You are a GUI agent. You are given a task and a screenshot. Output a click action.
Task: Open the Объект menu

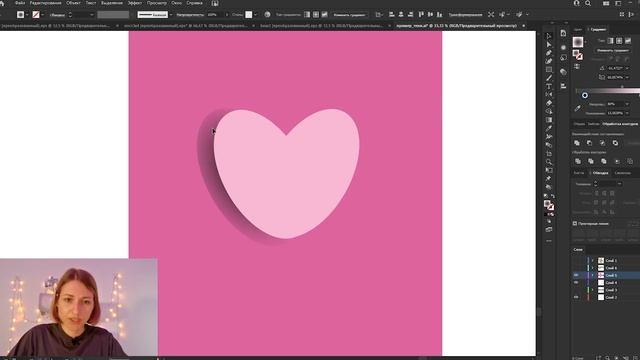point(73,3)
